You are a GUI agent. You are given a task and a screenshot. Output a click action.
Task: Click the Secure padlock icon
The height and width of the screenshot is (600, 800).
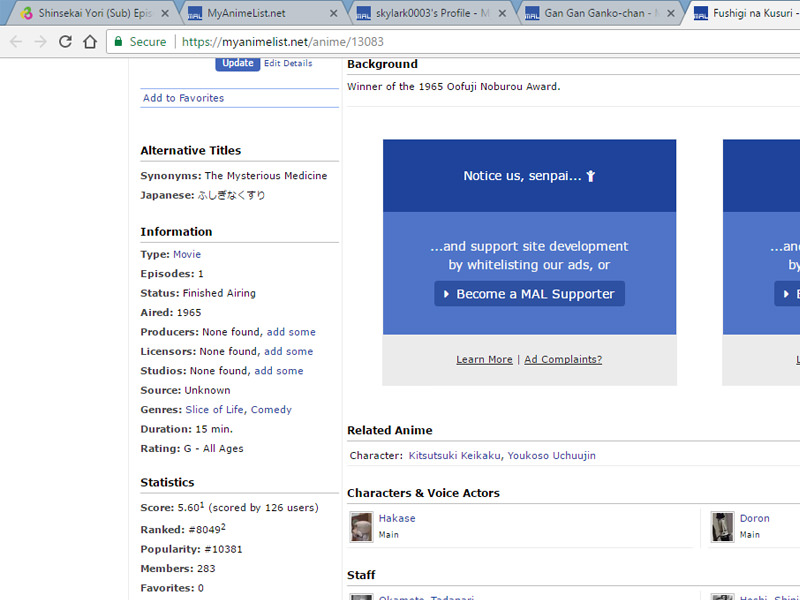pyautogui.click(x=118, y=41)
